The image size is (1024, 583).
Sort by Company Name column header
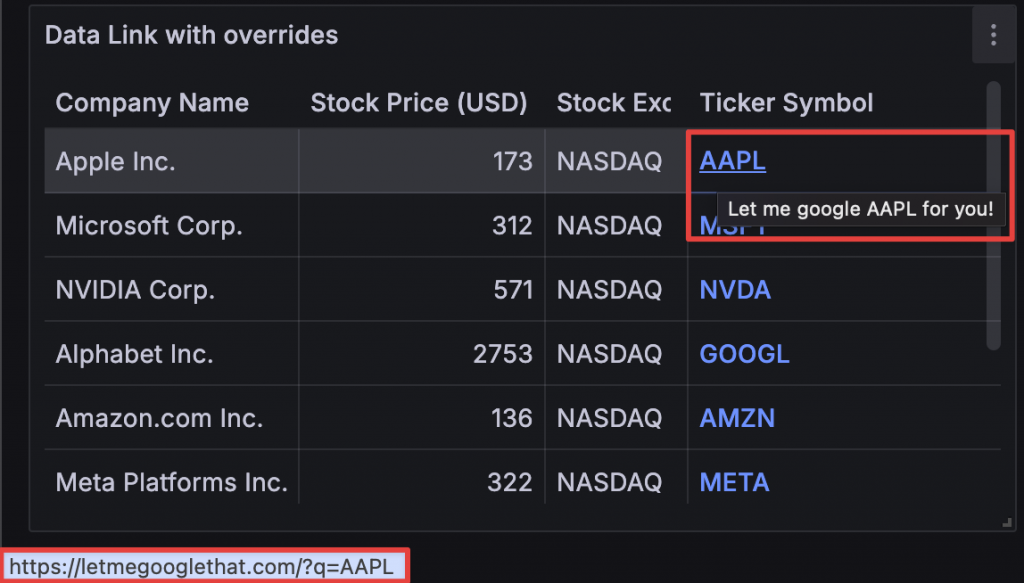(152, 103)
